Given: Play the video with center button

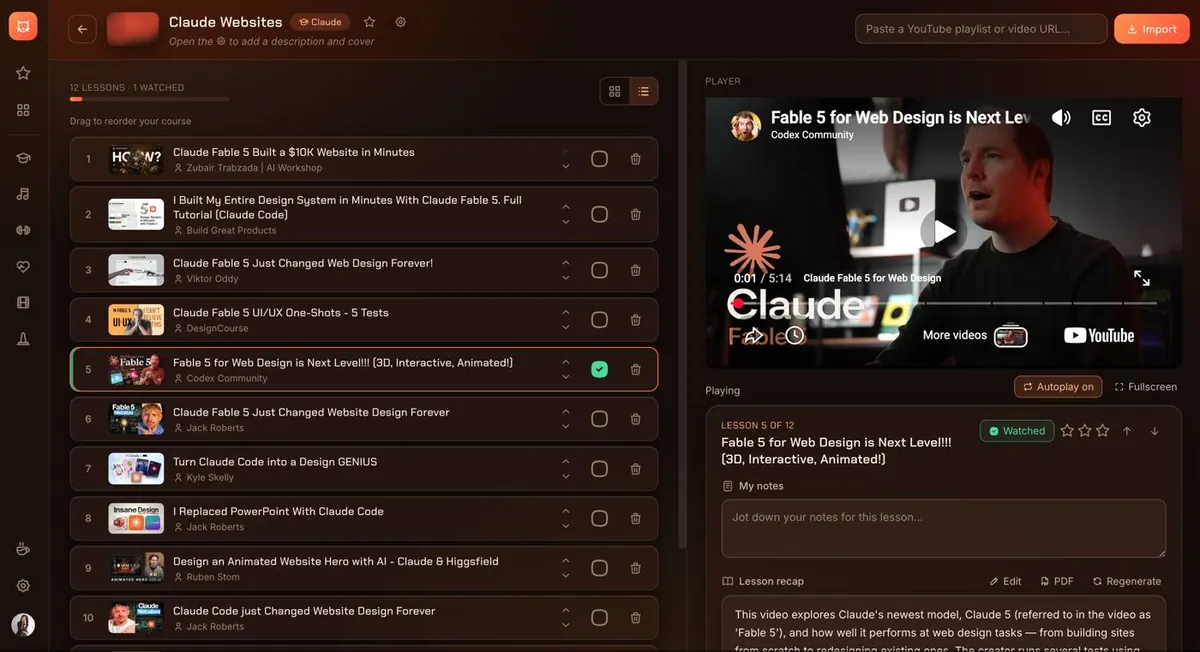Looking at the screenshot, I should (x=942, y=232).
